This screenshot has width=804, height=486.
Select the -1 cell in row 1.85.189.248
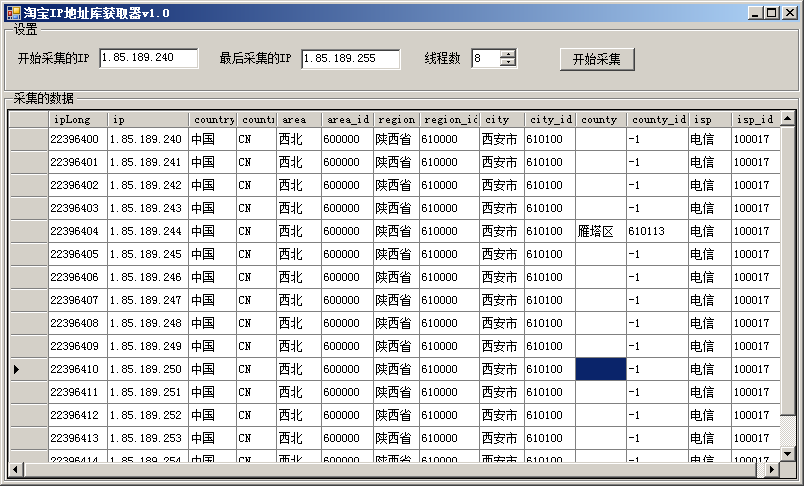(x=657, y=323)
